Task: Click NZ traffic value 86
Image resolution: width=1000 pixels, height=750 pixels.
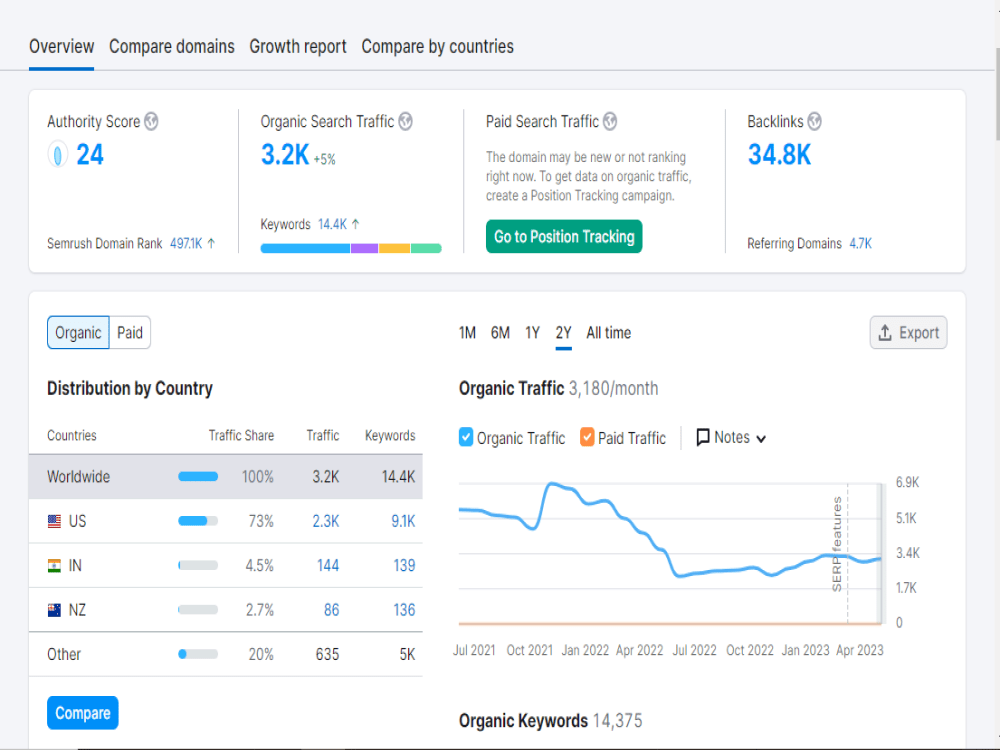Action: (x=332, y=610)
